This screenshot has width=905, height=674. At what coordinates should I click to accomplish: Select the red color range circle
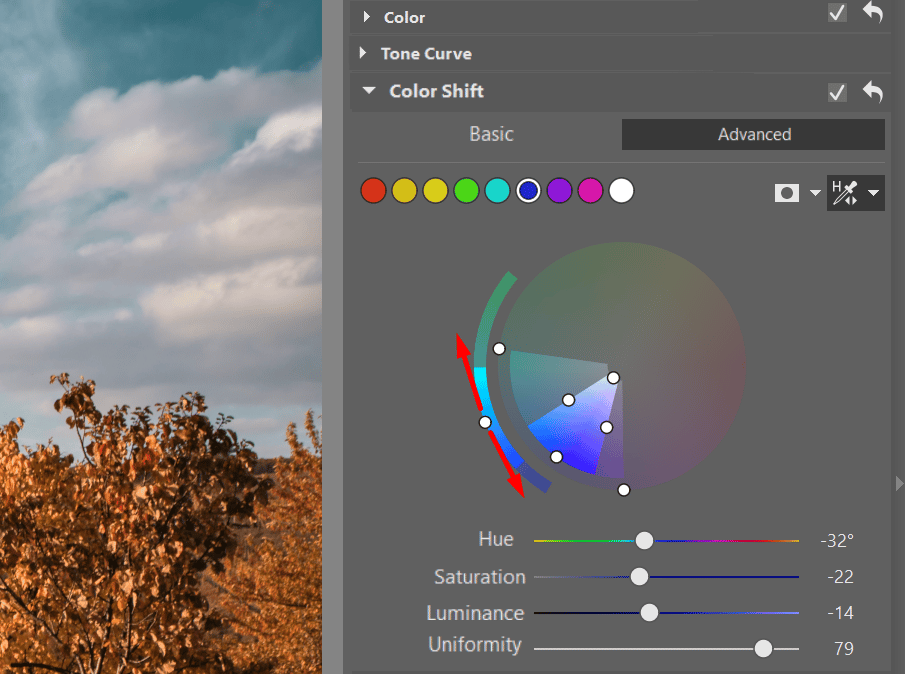373,190
